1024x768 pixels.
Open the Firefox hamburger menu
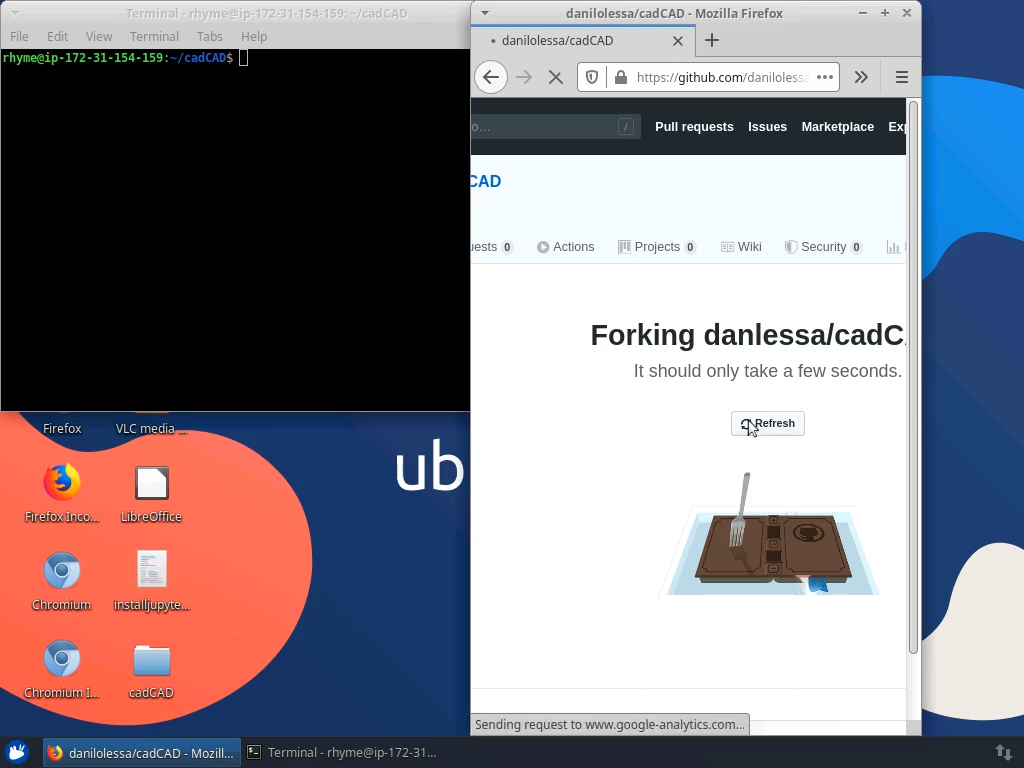pyautogui.click(x=901, y=77)
